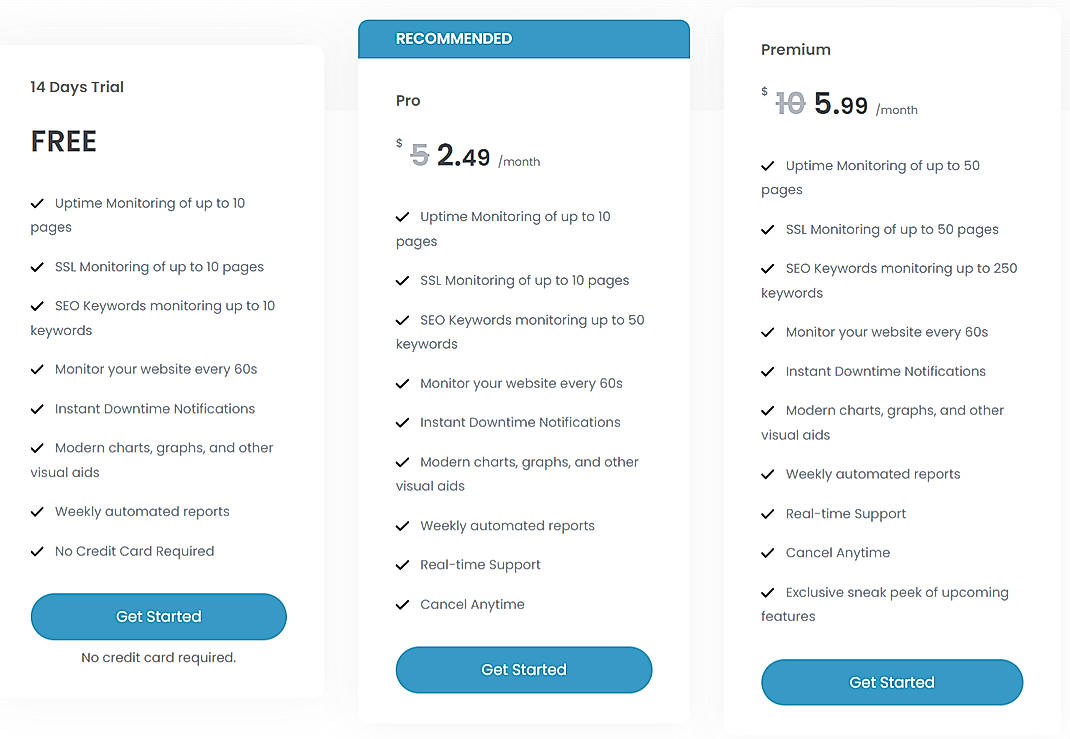Click Get Started on the Pro plan
The height and width of the screenshot is (739, 1070).
coord(523,670)
